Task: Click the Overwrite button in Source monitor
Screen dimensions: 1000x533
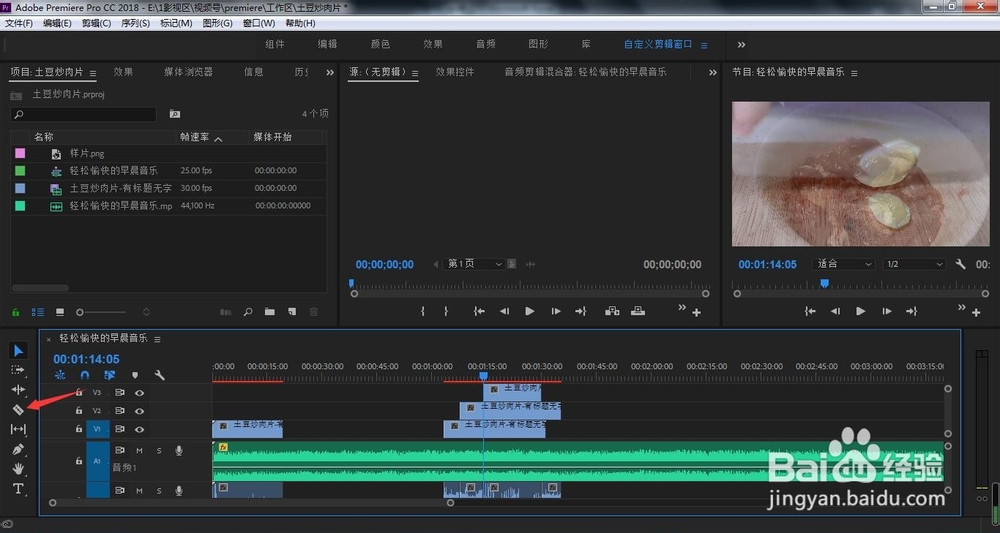Action: (638, 311)
